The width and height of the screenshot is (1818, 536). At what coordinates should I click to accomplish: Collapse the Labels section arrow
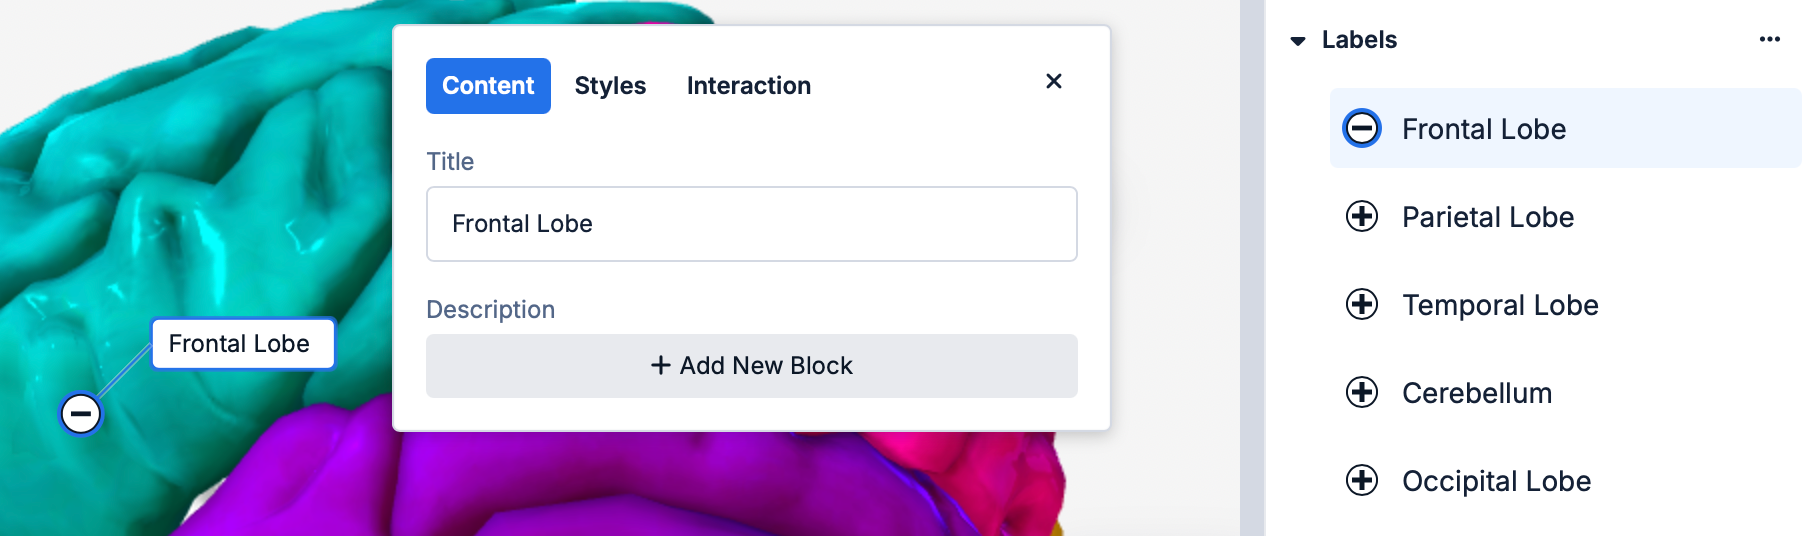[1298, 41]
